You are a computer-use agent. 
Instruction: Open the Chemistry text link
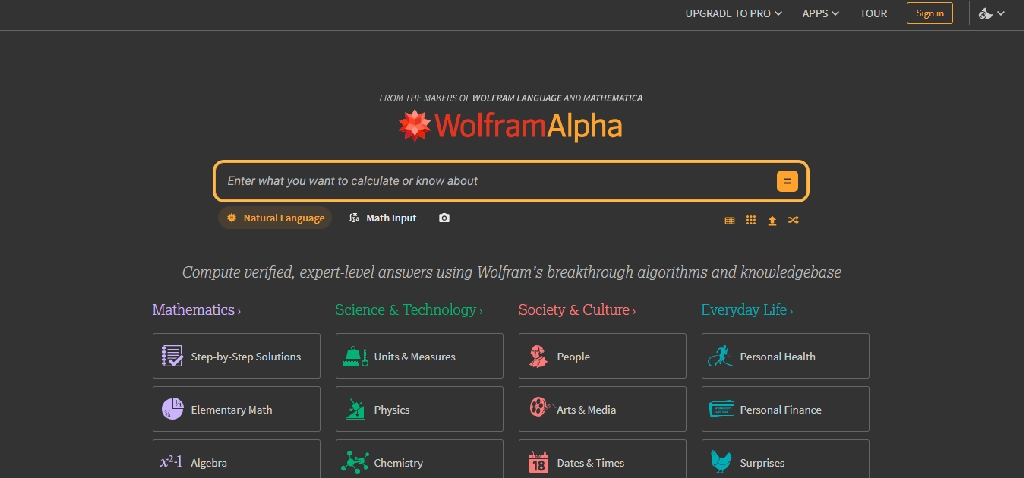(x=398, y=463)
